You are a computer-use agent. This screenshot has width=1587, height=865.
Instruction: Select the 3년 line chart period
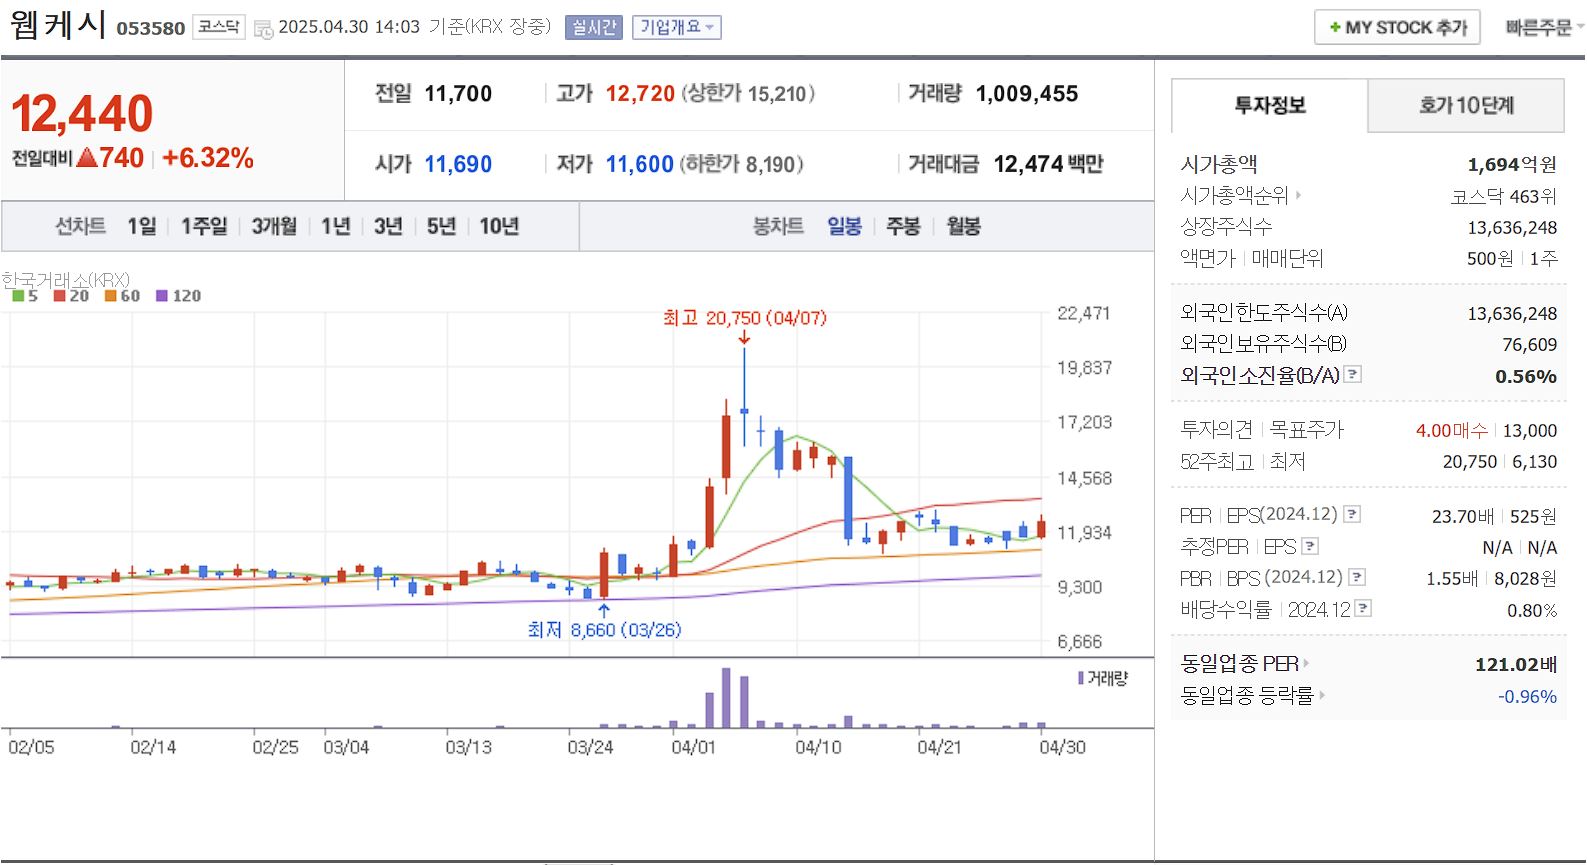[388, 226]
